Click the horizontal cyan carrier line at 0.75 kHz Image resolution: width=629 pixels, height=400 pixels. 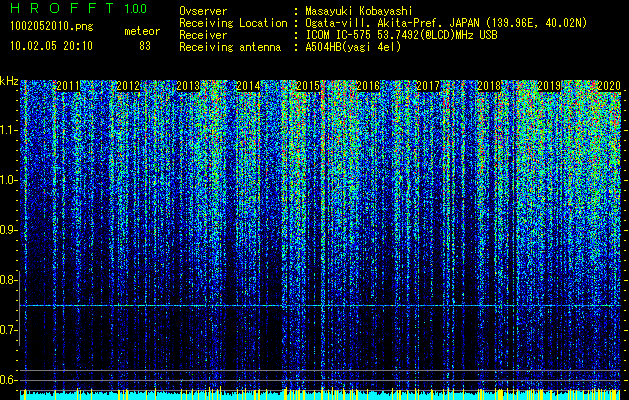click(321, 306)
